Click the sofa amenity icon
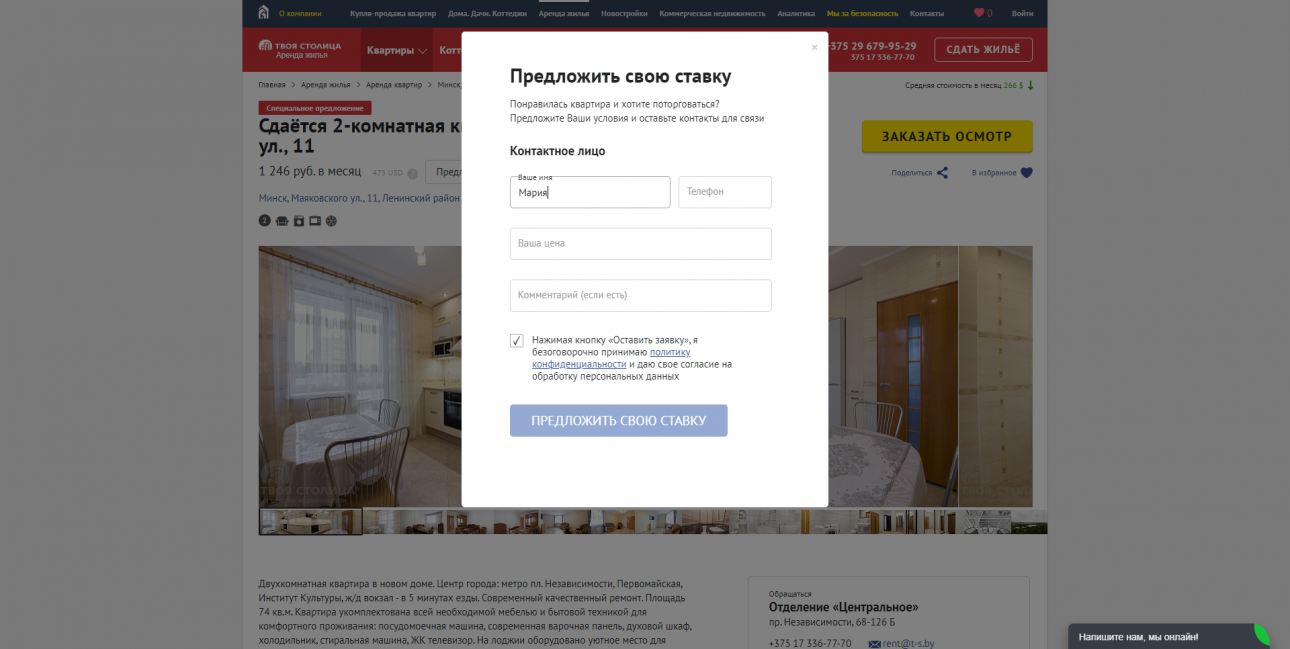The height and width of the screenshot is (649, 1290). coord(282,220)
